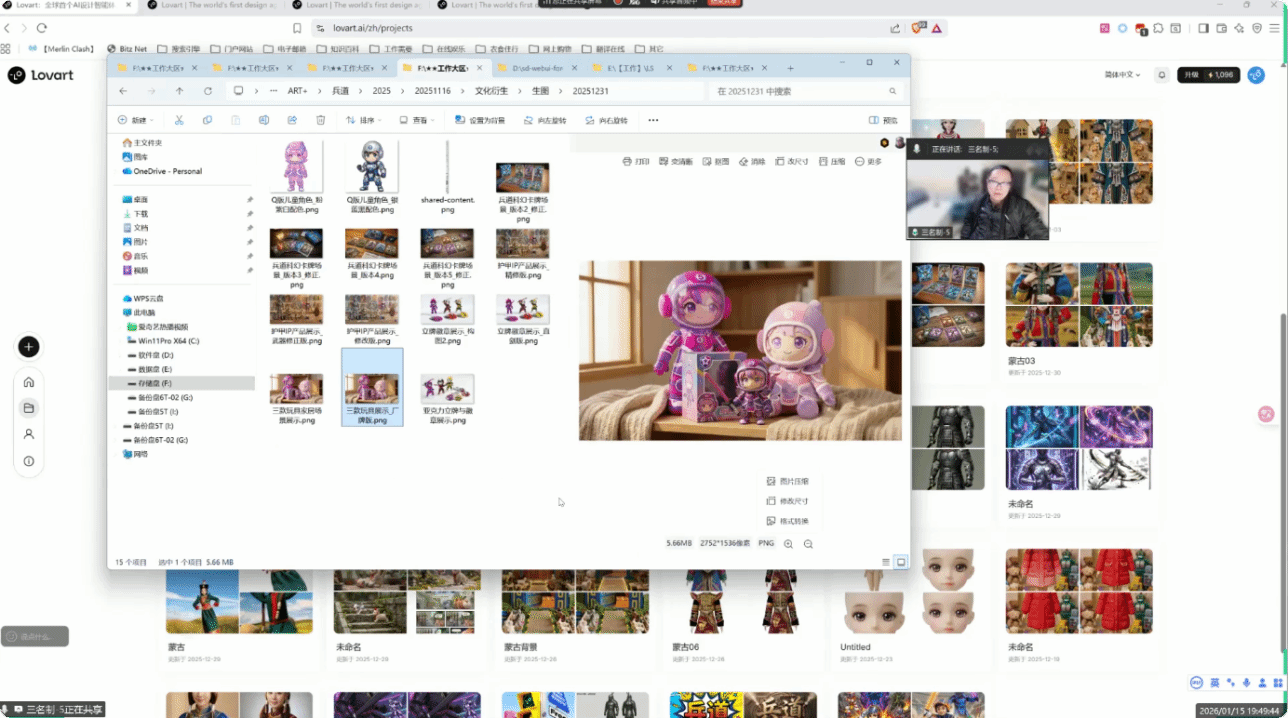Image resolution: width=1288 pixels, height=718 pixels.
Task: Click the zoom in magnifier in preview
Action: tap(788, 543)
